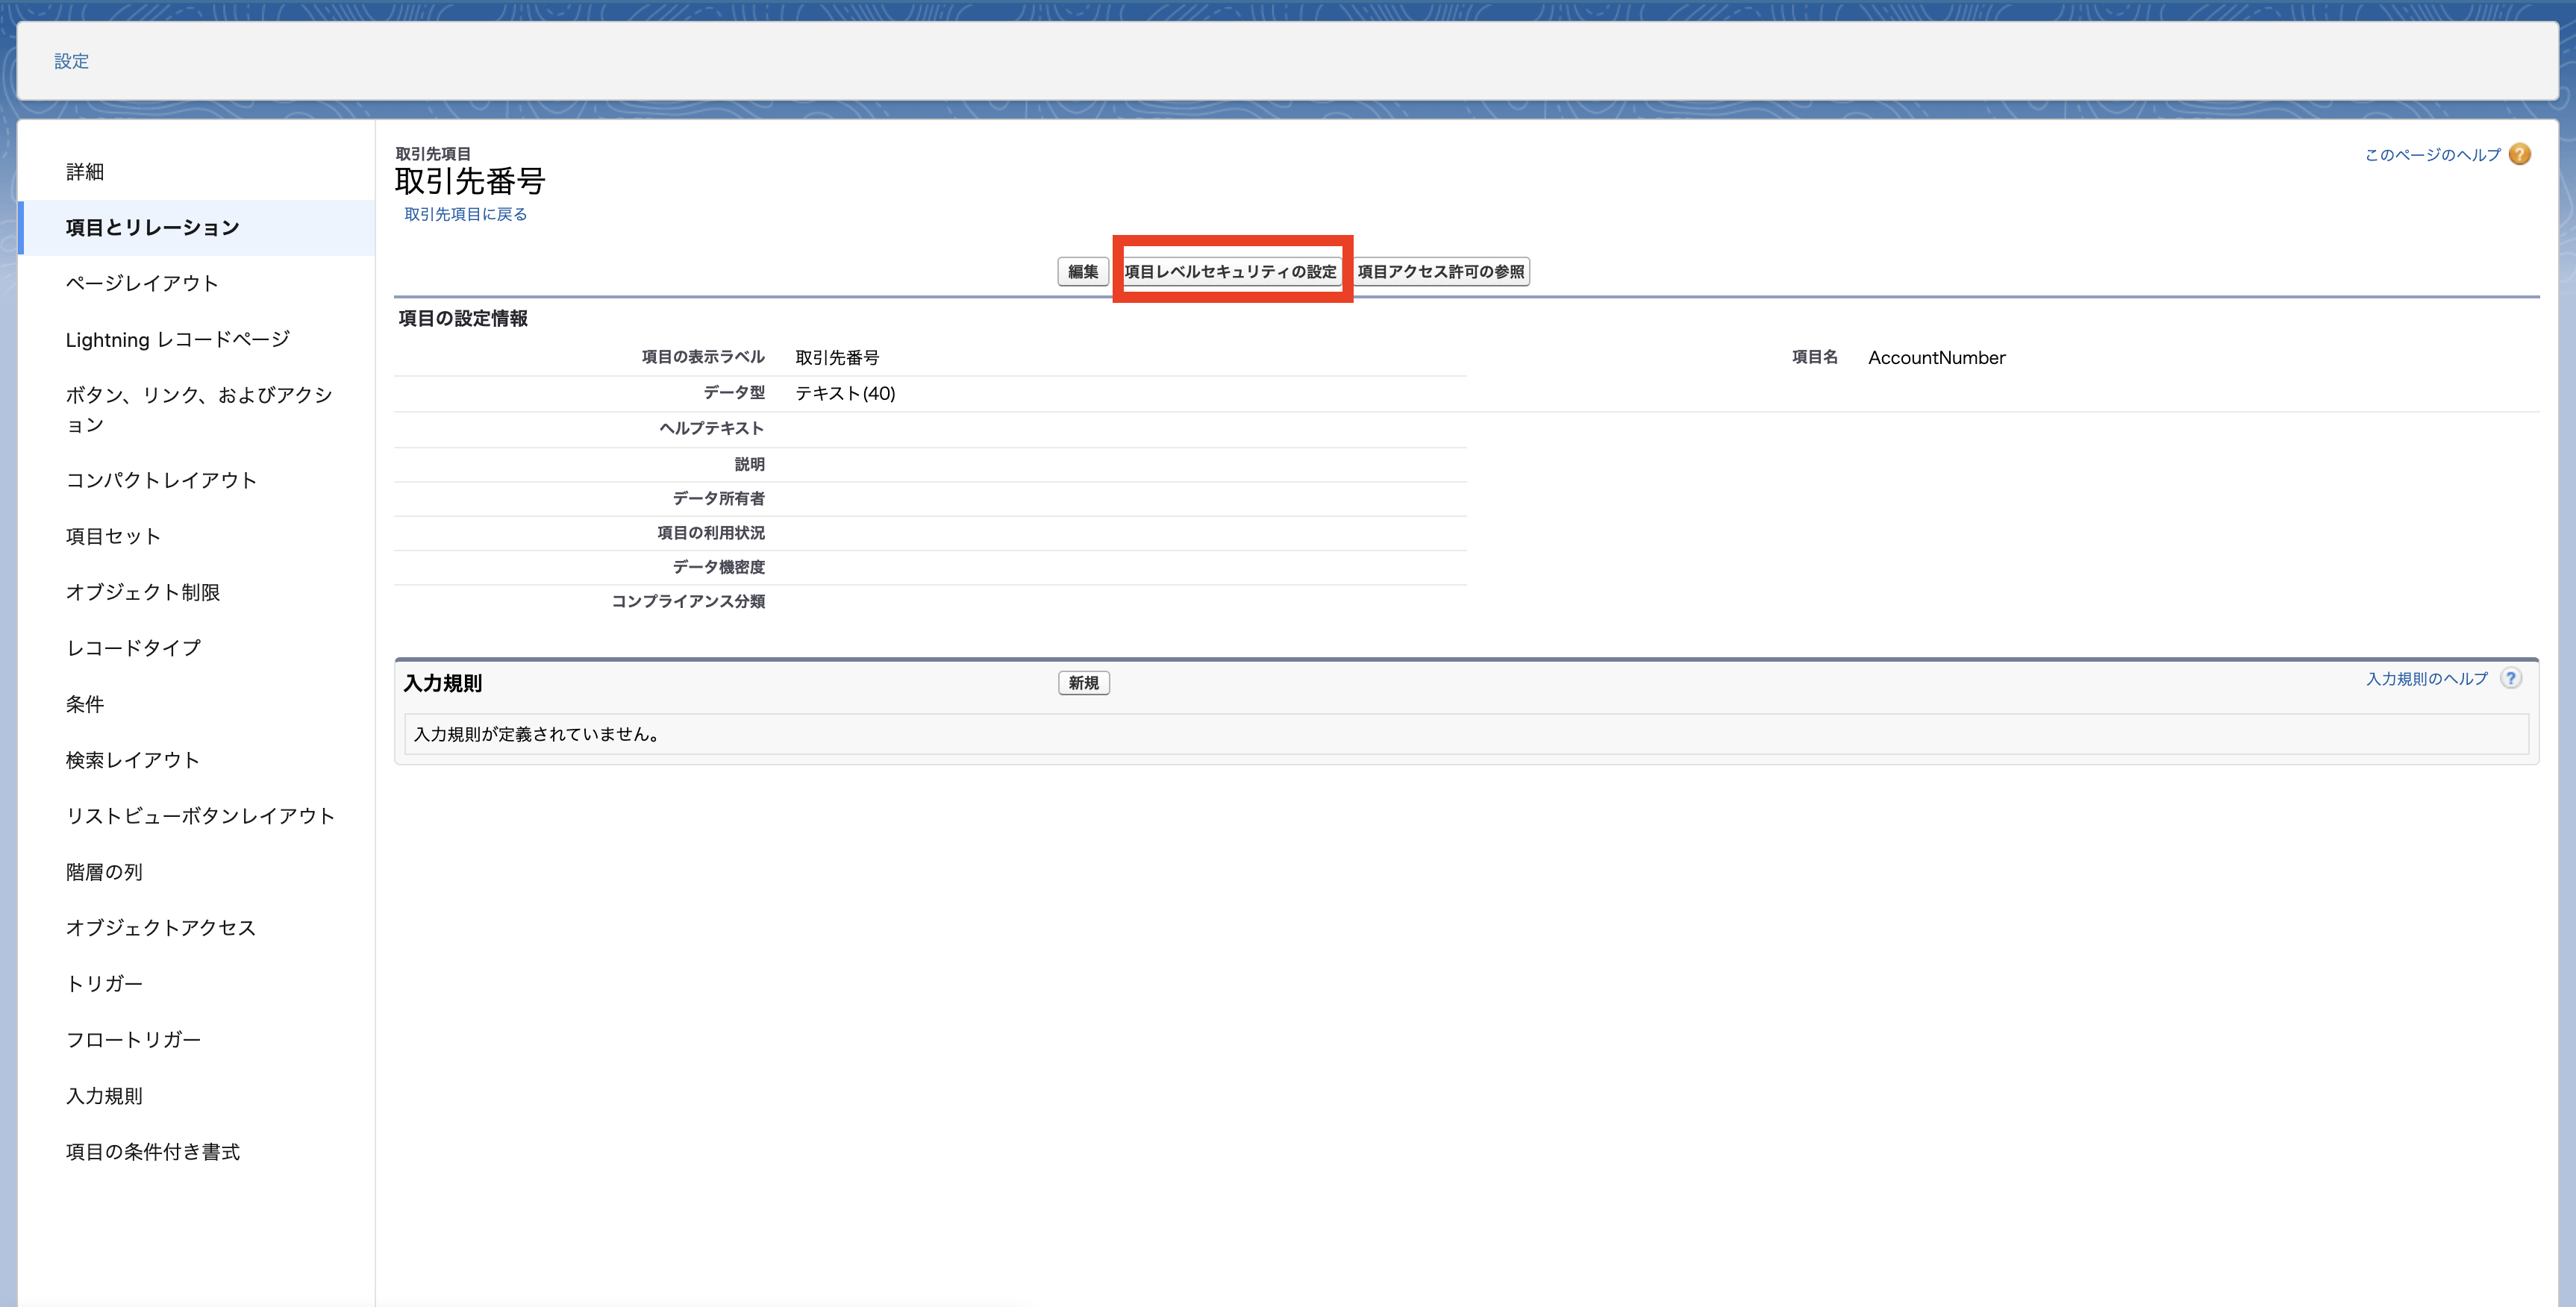Screen dimensions: 2576x1307
Task: Click the orange page help question icon
Action: [x=2520, y=154]
